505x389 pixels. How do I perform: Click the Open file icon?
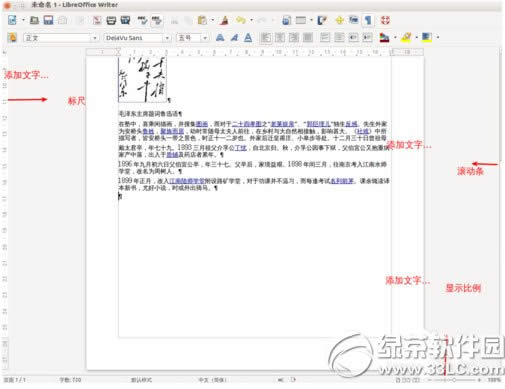34,20
